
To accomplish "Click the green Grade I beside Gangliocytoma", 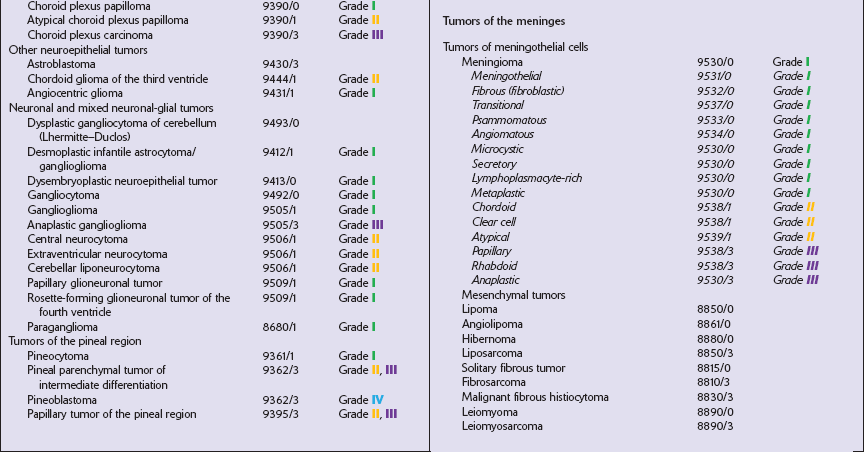I will pyautogui.click(x=357, y=195).
